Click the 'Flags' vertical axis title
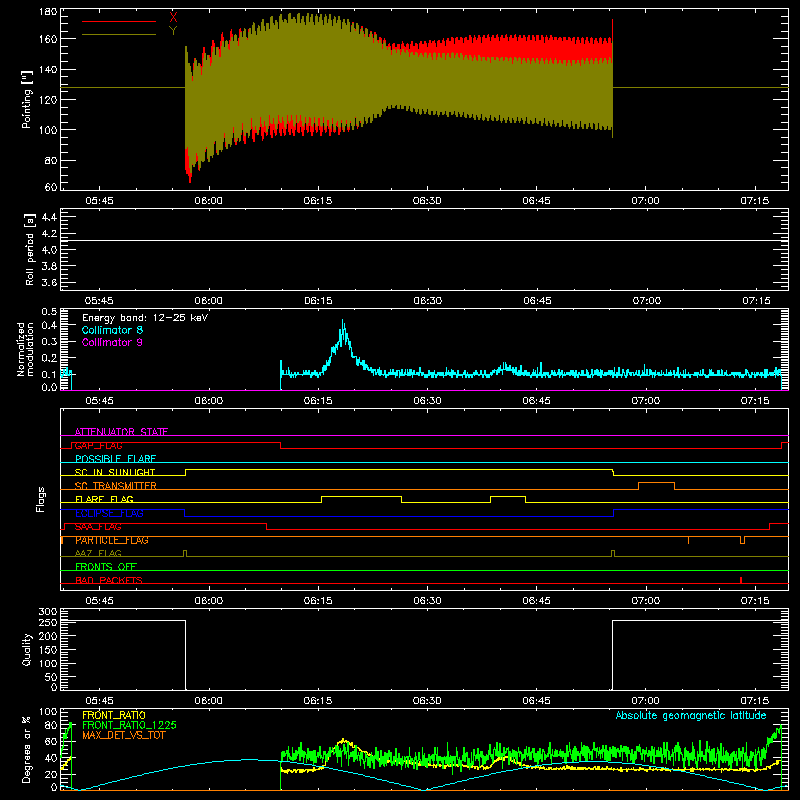This screenshot has height=800, width=800. (40, 500)
